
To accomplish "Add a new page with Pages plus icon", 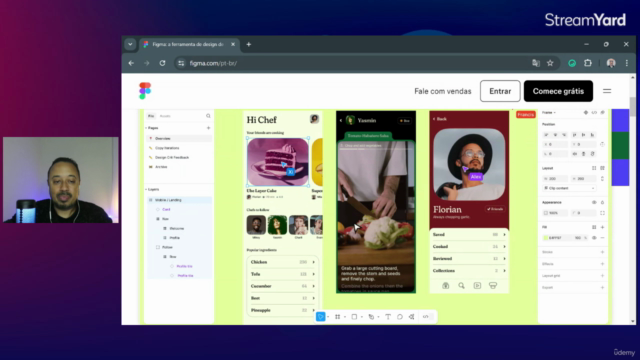I will (x=208, y=128).
